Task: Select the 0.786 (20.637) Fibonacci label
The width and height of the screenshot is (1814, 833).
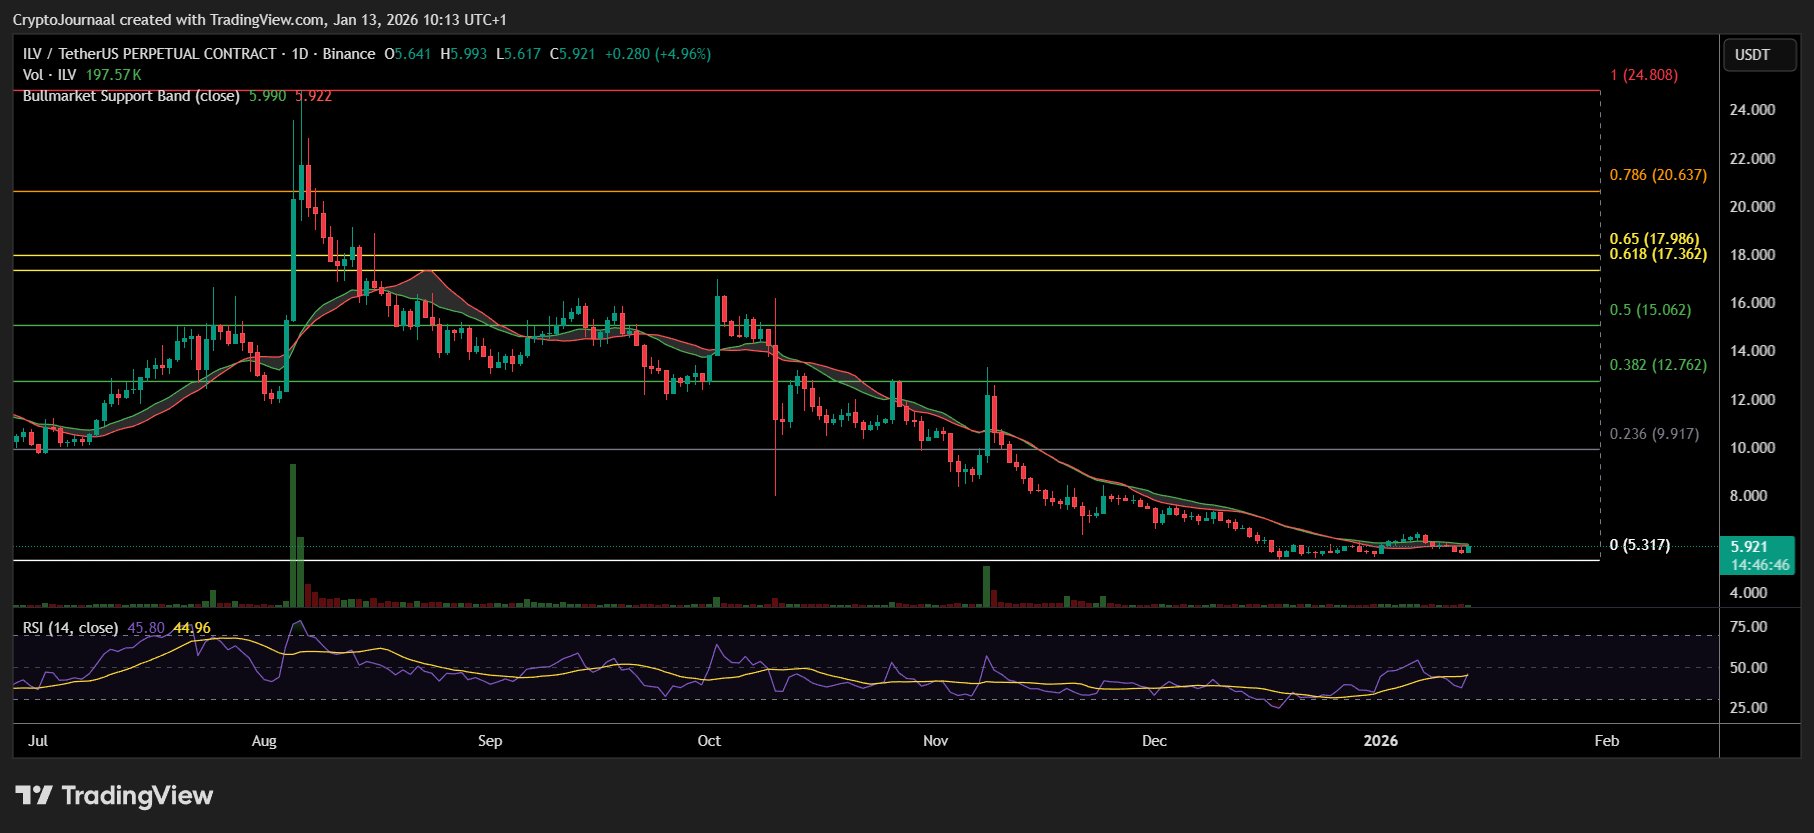Action: (1657, 175)
